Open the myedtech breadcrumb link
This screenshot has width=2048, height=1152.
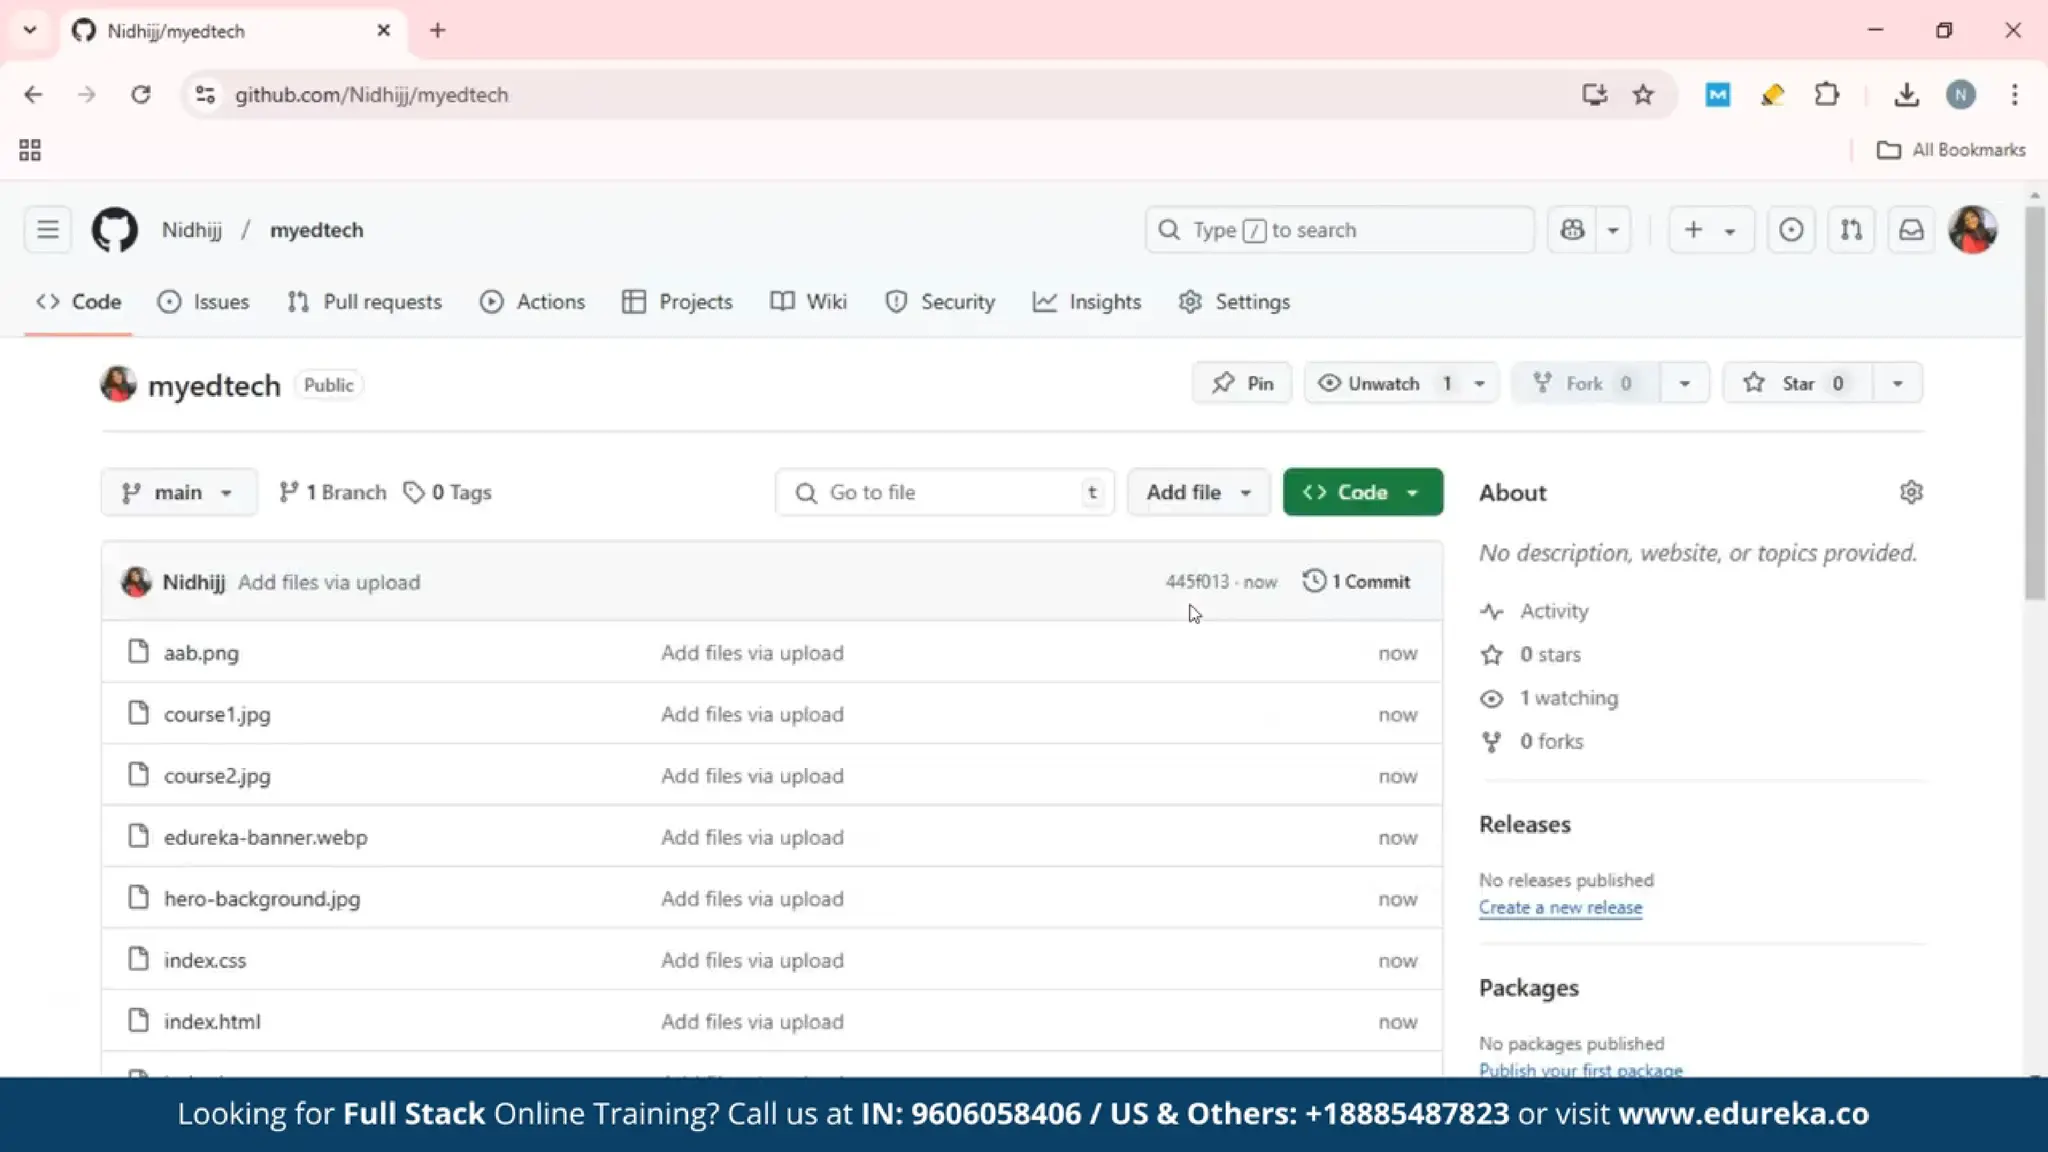(x=317, y=230)
